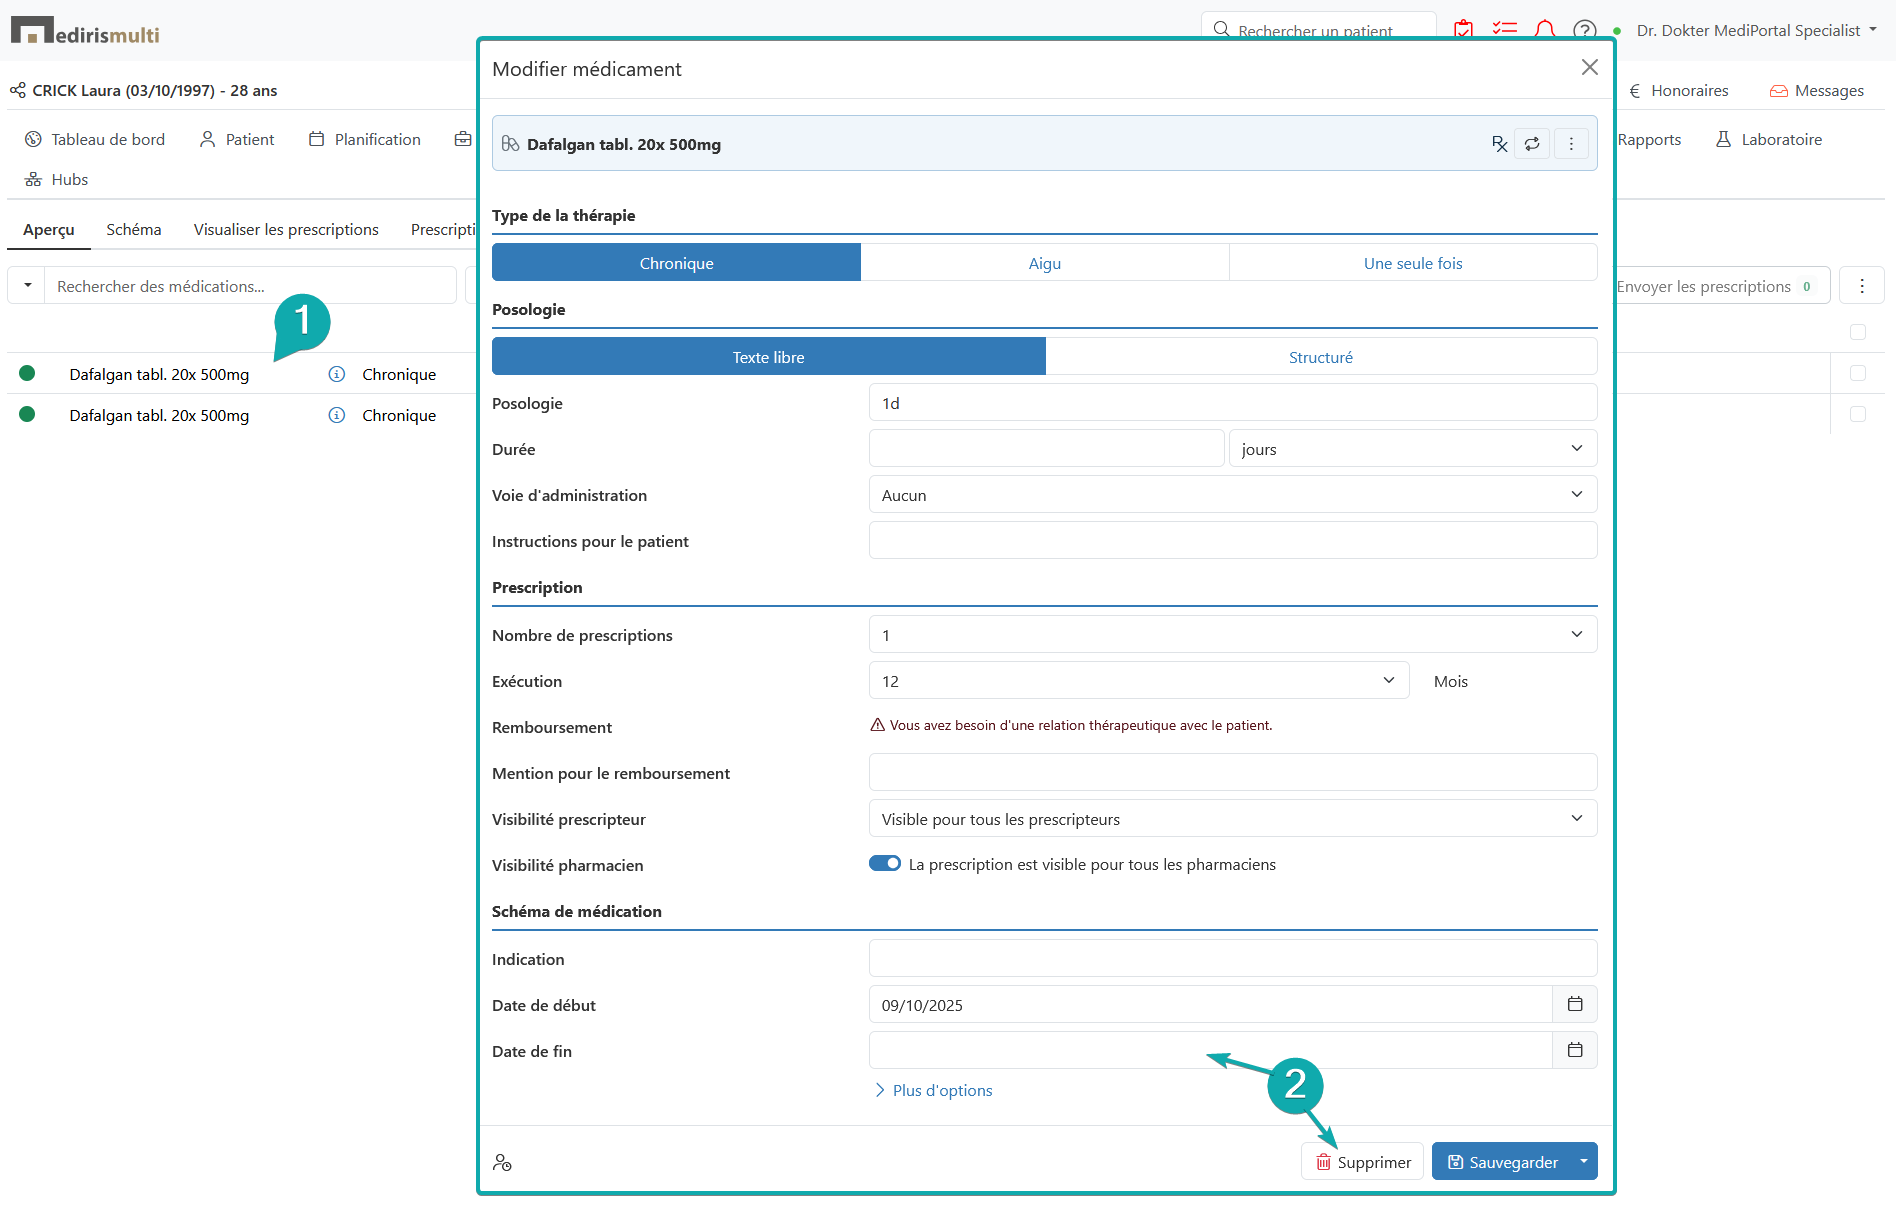1896x1220 pixels.
Task: Click the Date de début field 09/10/2025
Action: pyautogui.click(x=1211, y=1005)
